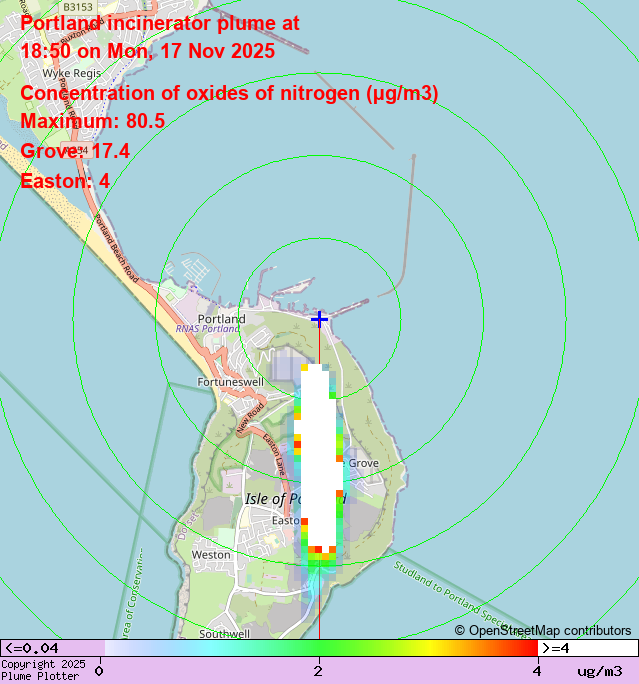The image size is (639, 684).
Task: Click the 'Isle of Portland' label
Action: tap(295, 499)
